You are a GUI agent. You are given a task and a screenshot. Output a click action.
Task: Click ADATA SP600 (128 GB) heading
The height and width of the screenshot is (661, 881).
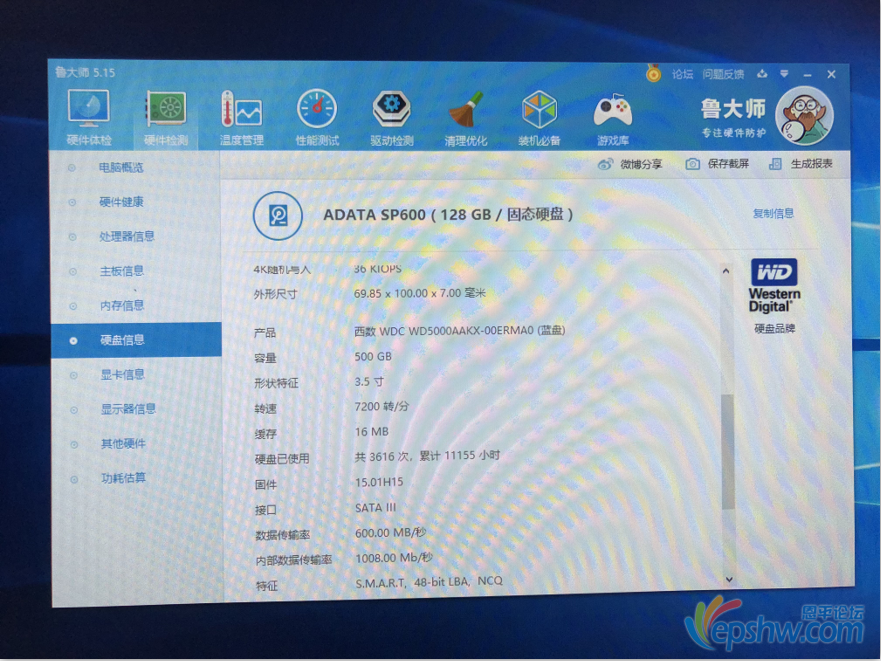448,215
